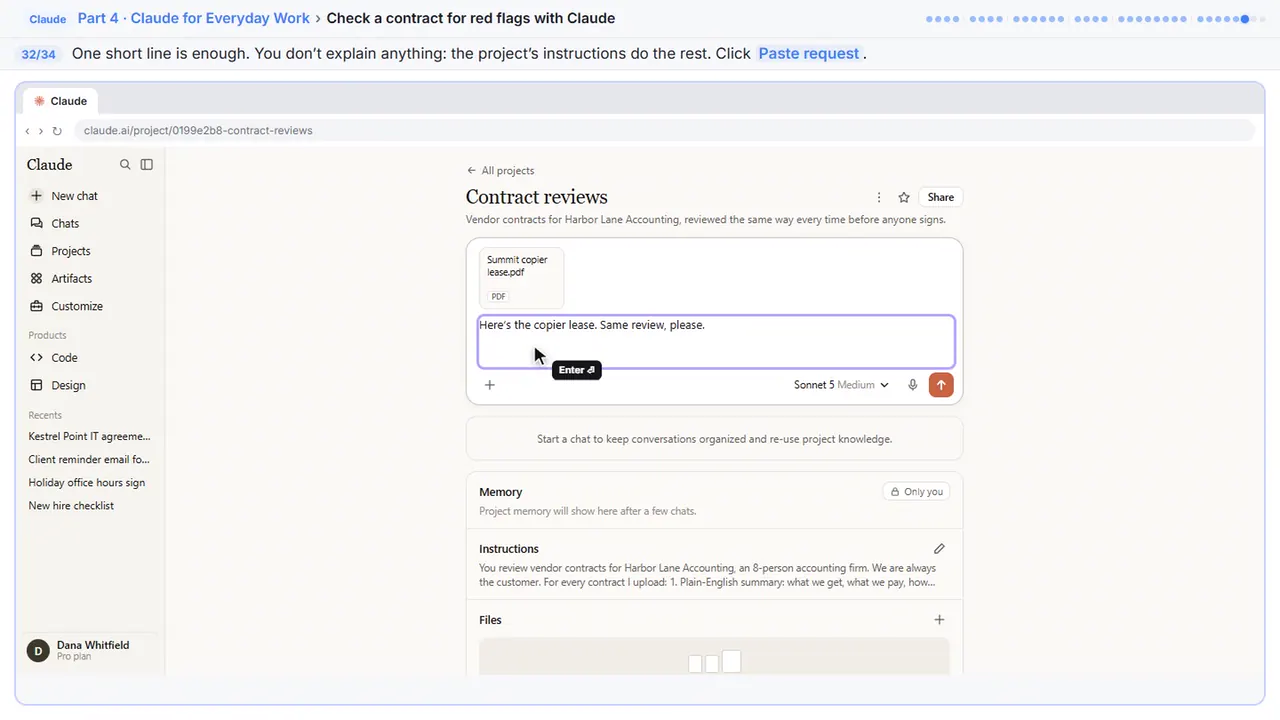
Task: Click the Only you visibility badge
Action: point(916,492)
